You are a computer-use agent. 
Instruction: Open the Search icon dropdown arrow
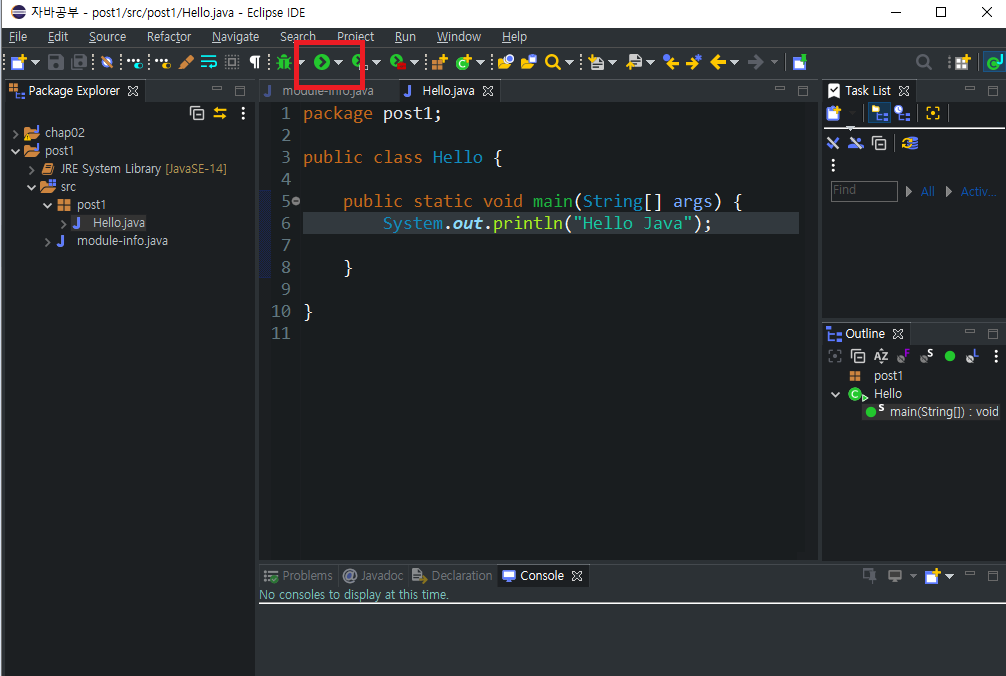coord(569,62)
